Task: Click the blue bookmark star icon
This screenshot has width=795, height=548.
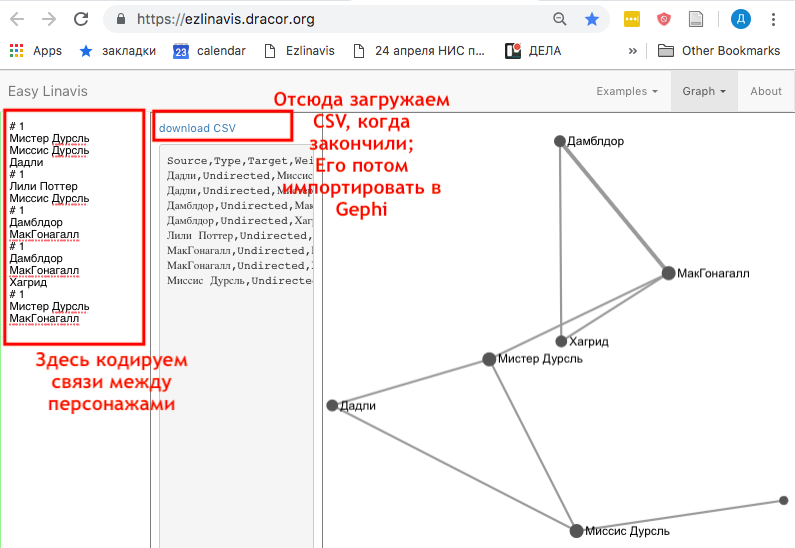Action: 592,19
